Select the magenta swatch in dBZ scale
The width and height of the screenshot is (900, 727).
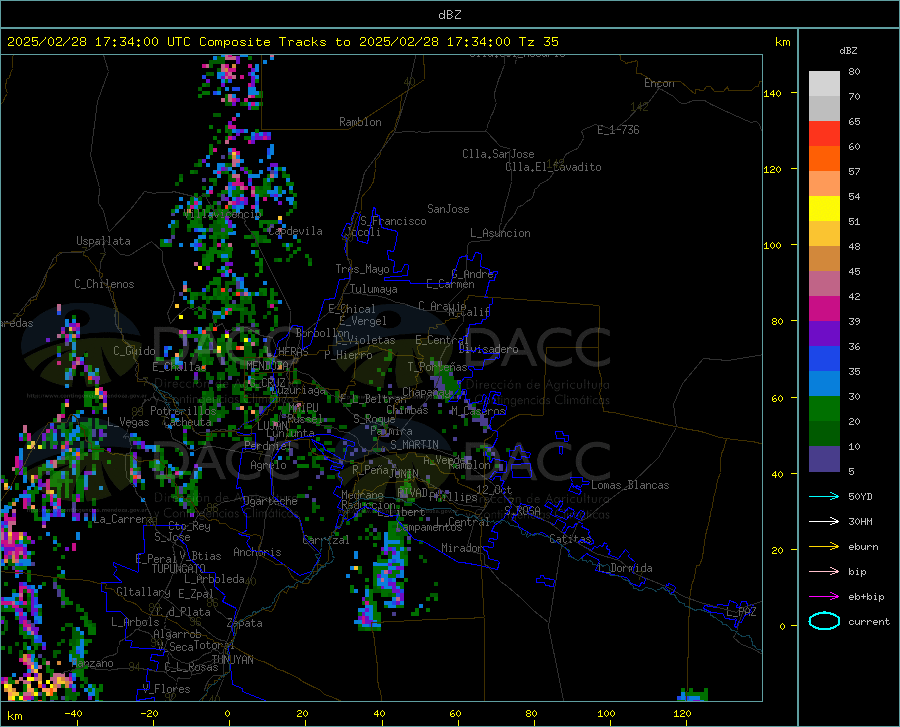[x=824, y=309]
